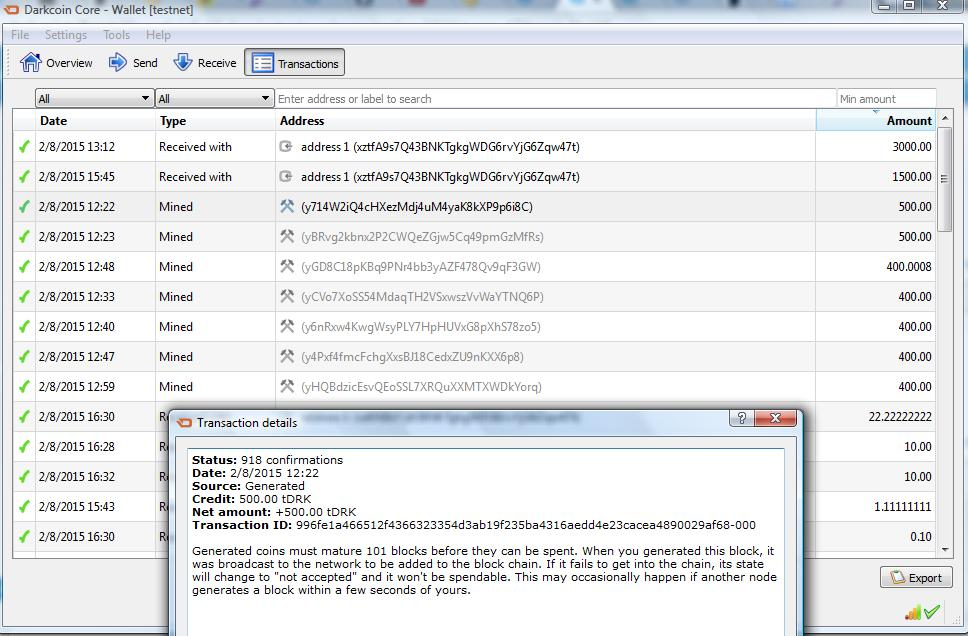Image resolution: width=968 pixels, height=636 pixels.
Task: Maximize the Darkcoin Core window
Action: tap(909, 6)
